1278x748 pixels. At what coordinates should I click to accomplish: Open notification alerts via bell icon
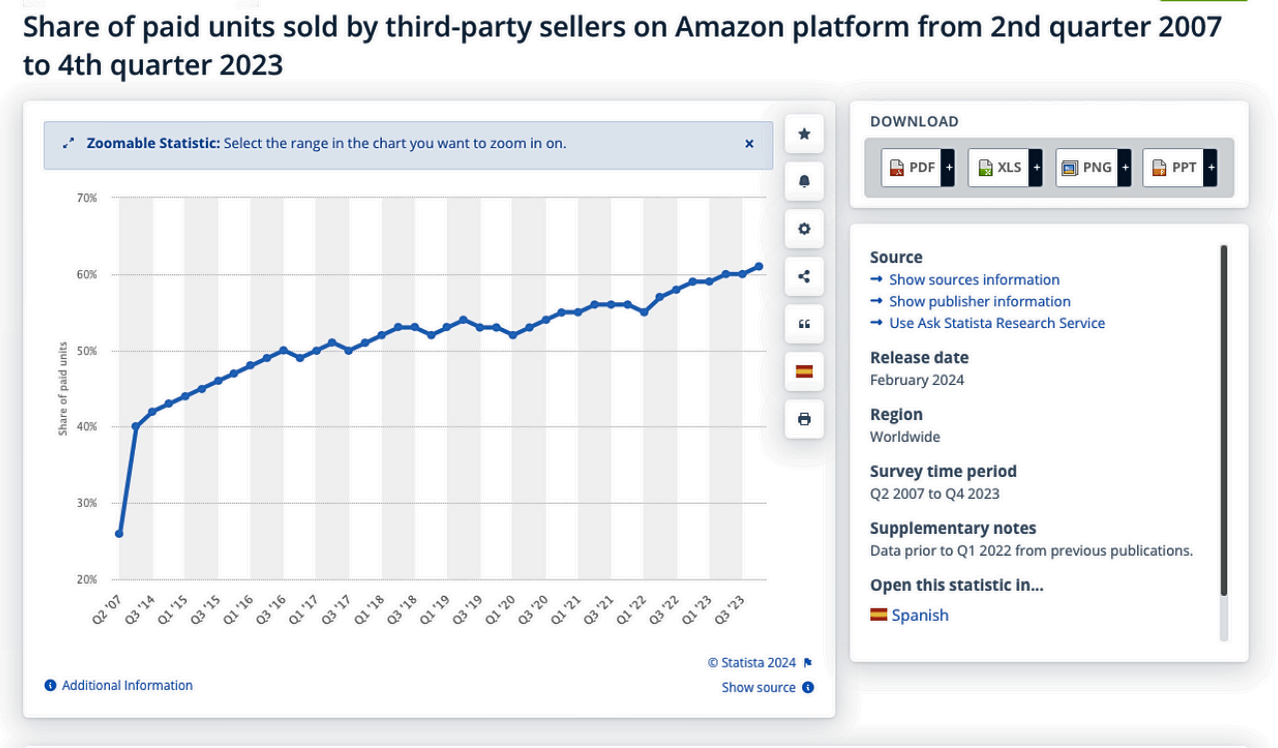[804, 181]
